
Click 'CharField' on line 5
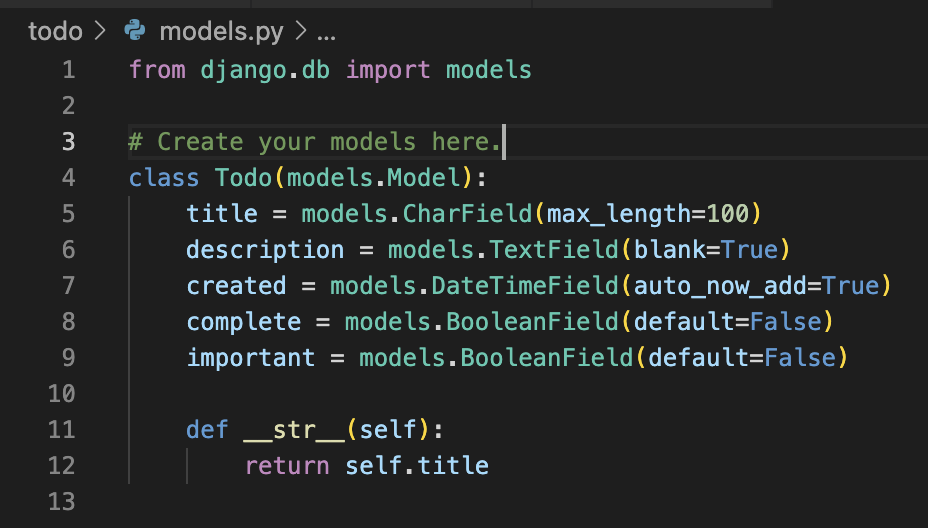point(468,214)
